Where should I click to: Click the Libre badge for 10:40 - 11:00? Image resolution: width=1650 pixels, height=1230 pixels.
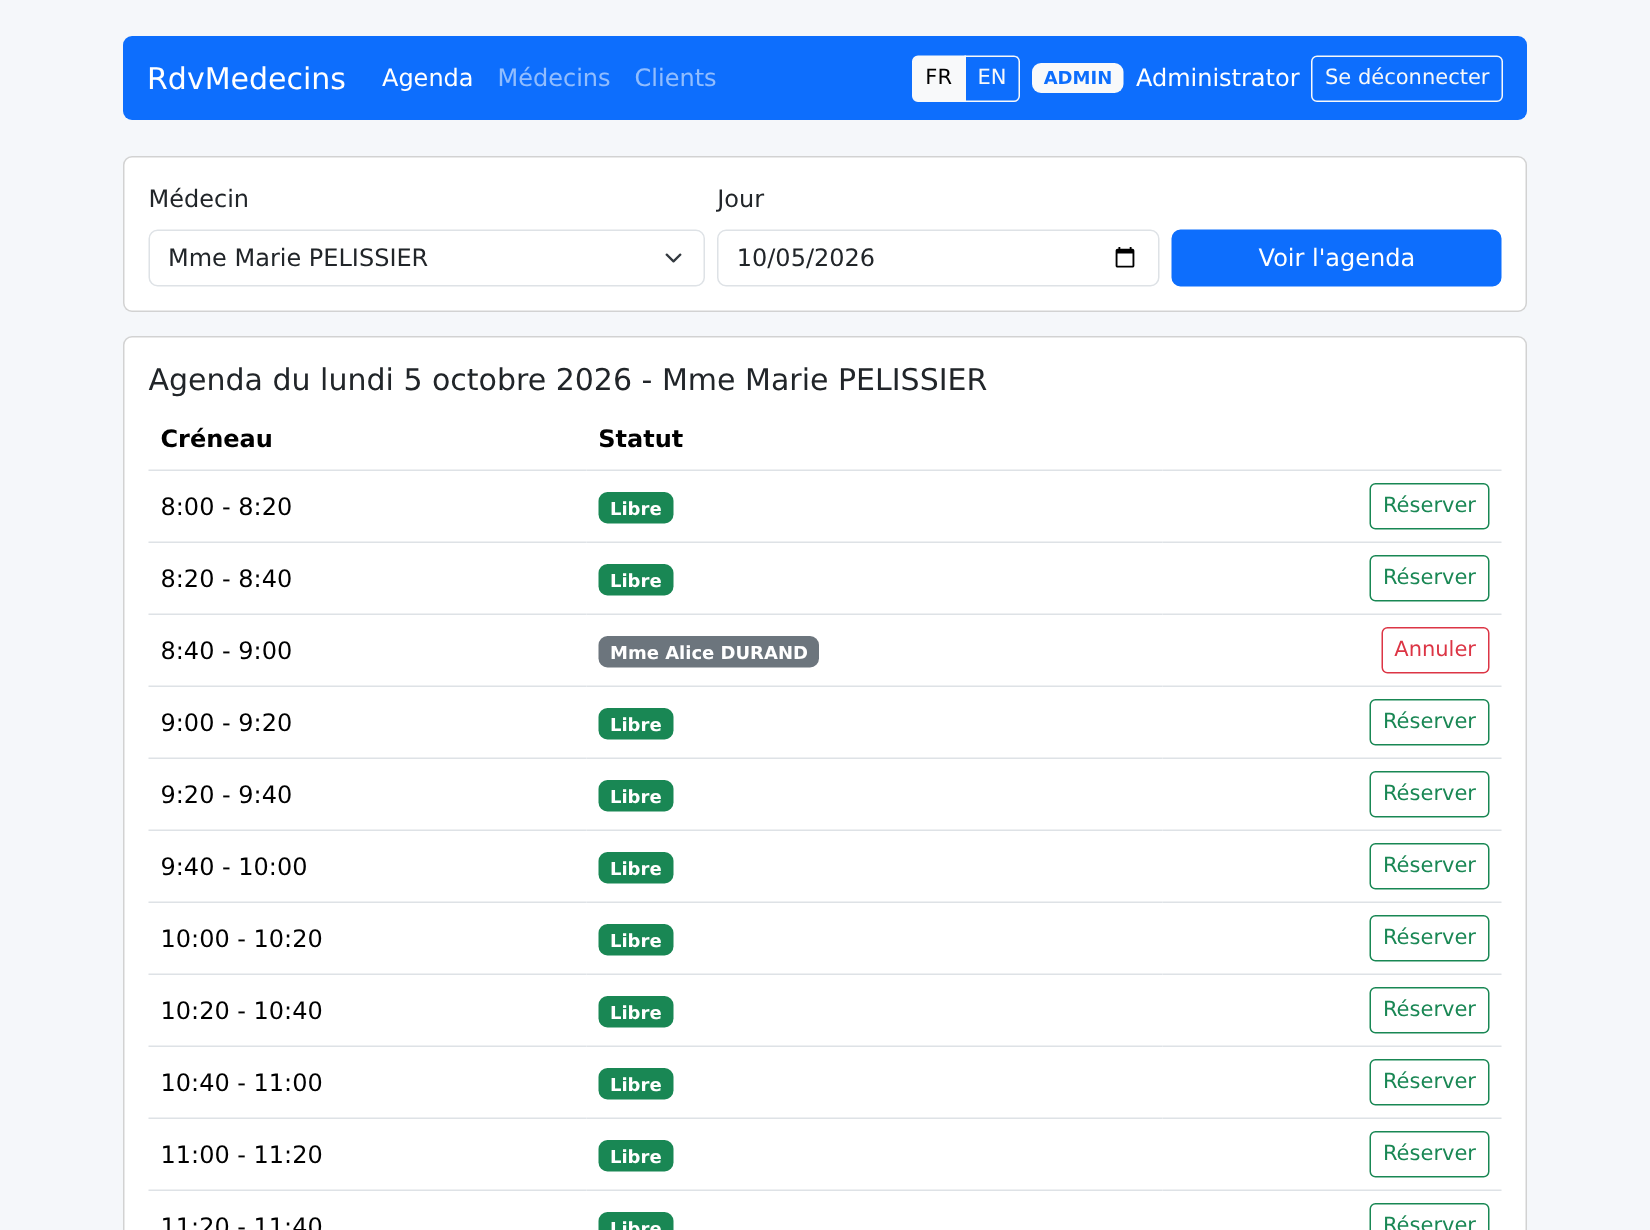636,1084
